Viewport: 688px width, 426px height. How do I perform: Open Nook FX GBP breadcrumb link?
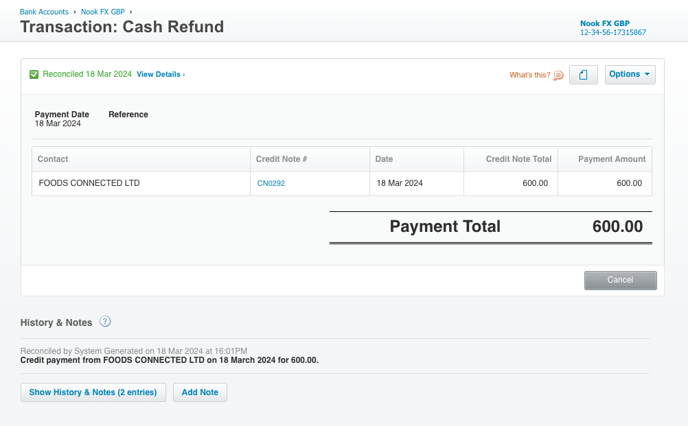[105, 12]
